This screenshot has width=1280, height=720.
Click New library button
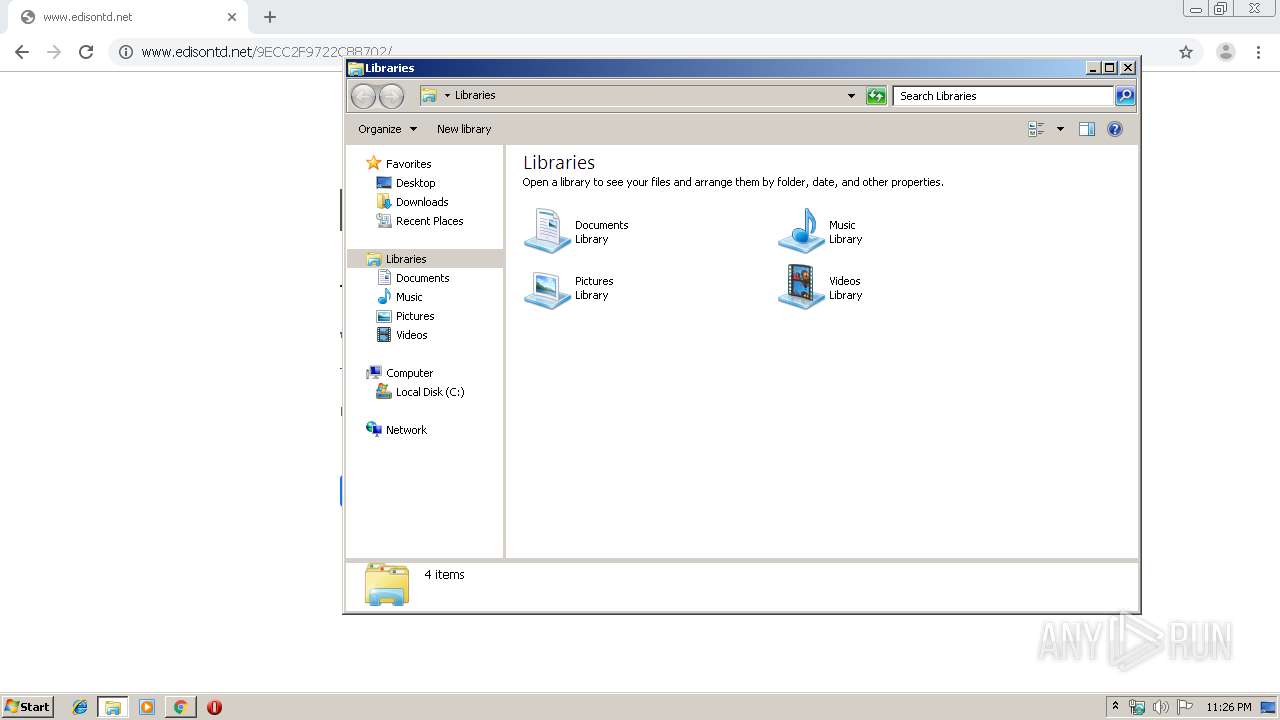point(464,129)
